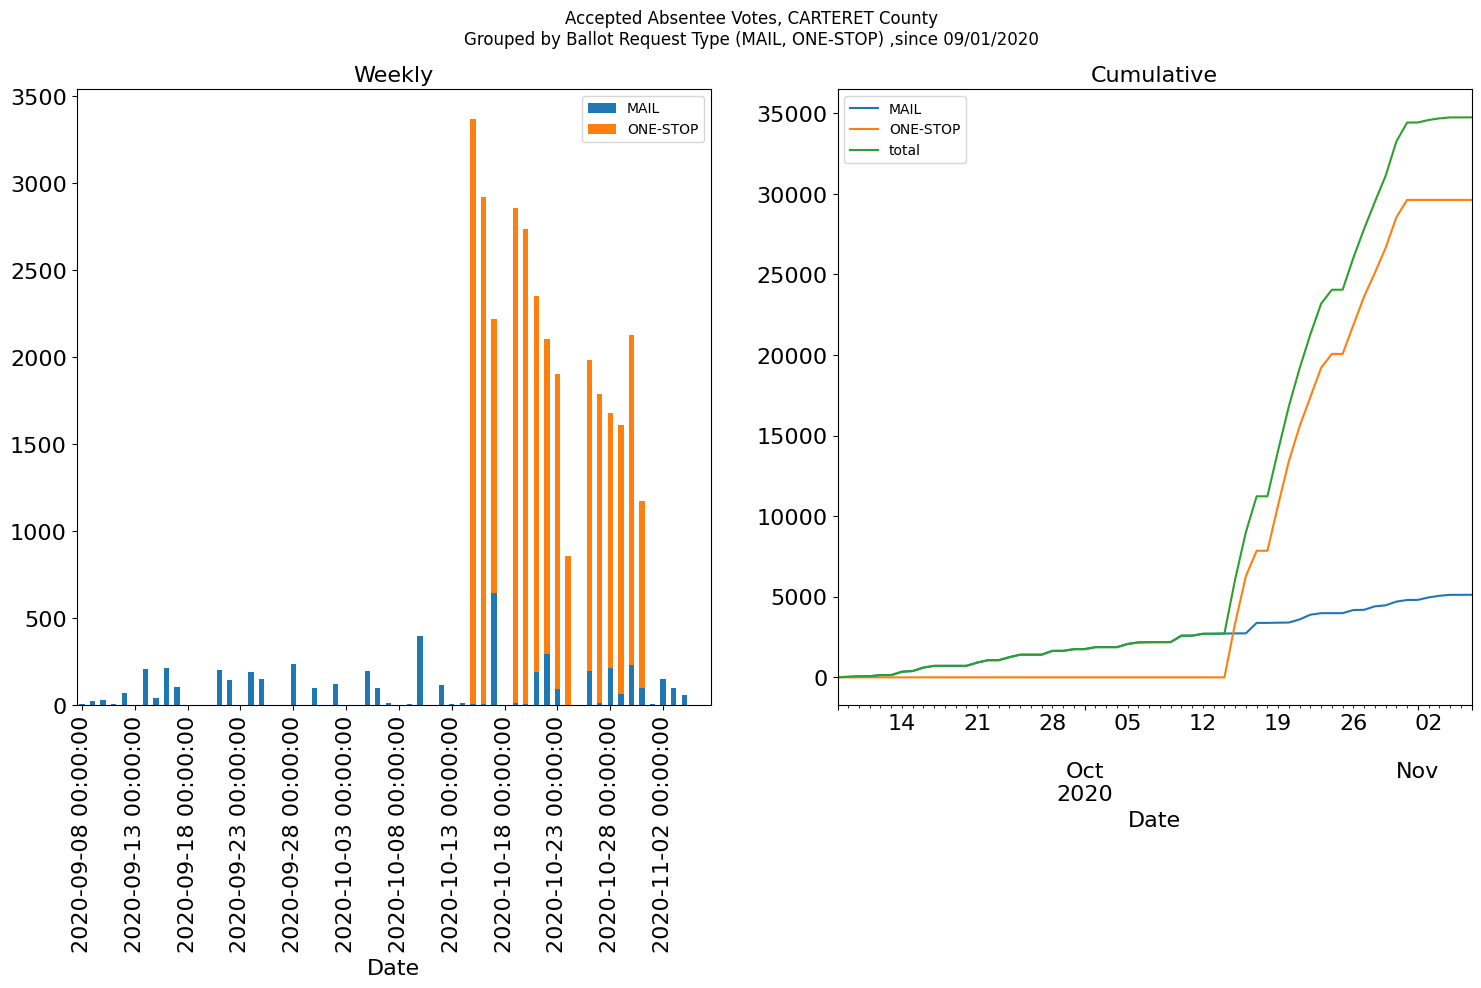1481x988 pixels.
Task: Click the '2020-09-28 00:00:00' x-axis label
Action: 290,835
